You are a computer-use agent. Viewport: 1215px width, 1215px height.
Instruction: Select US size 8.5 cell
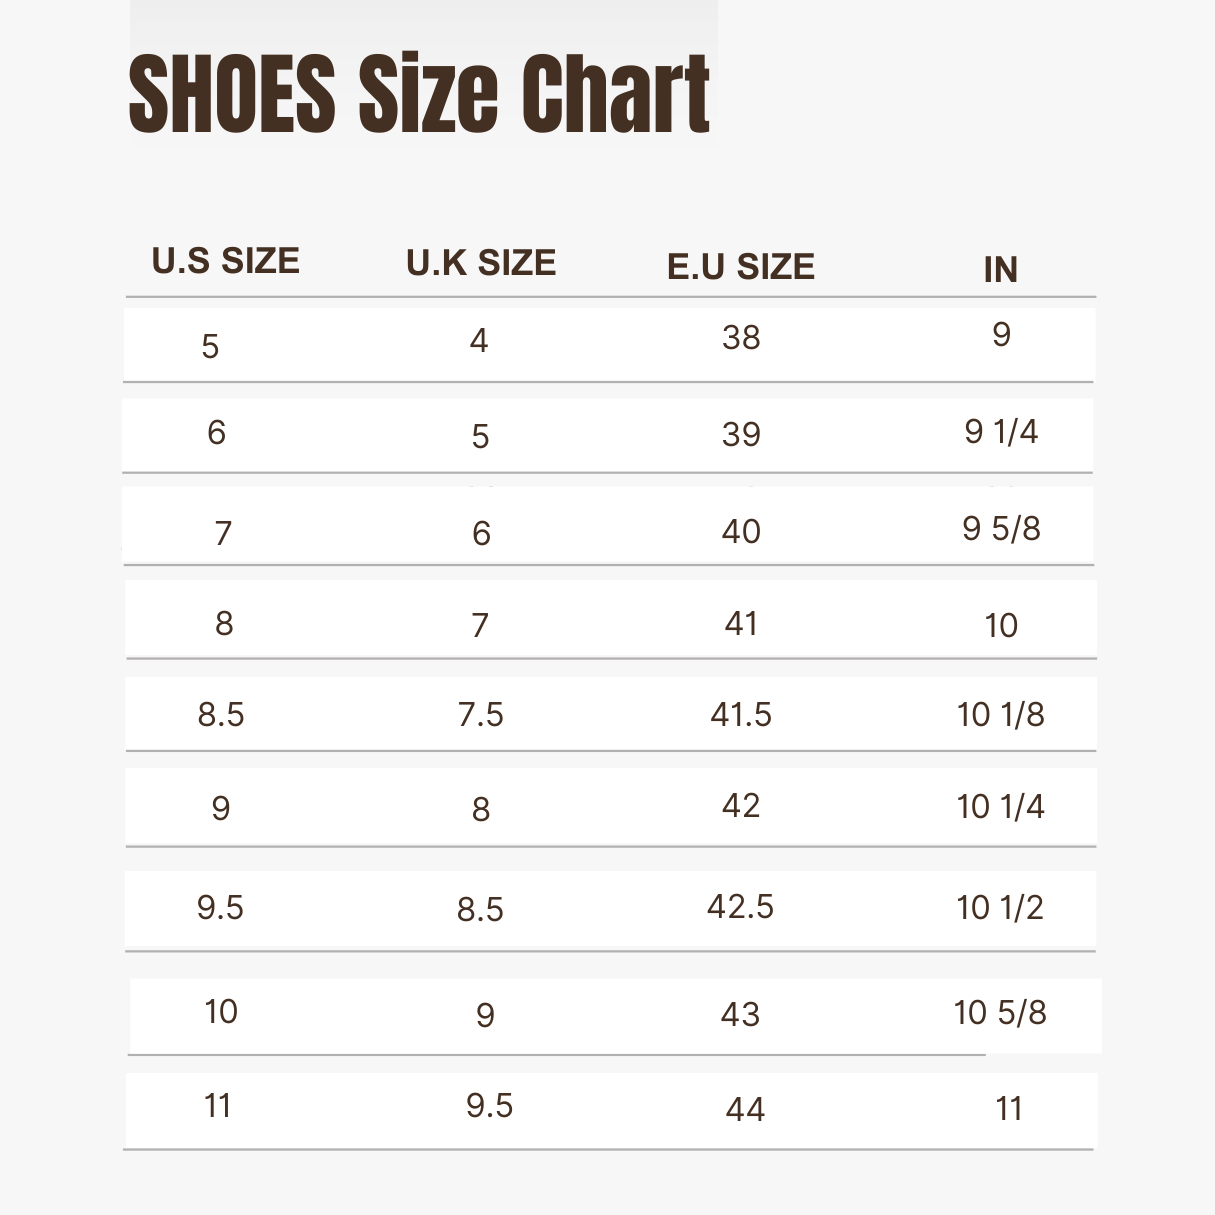pyautogui.click(x=221, y=715)
